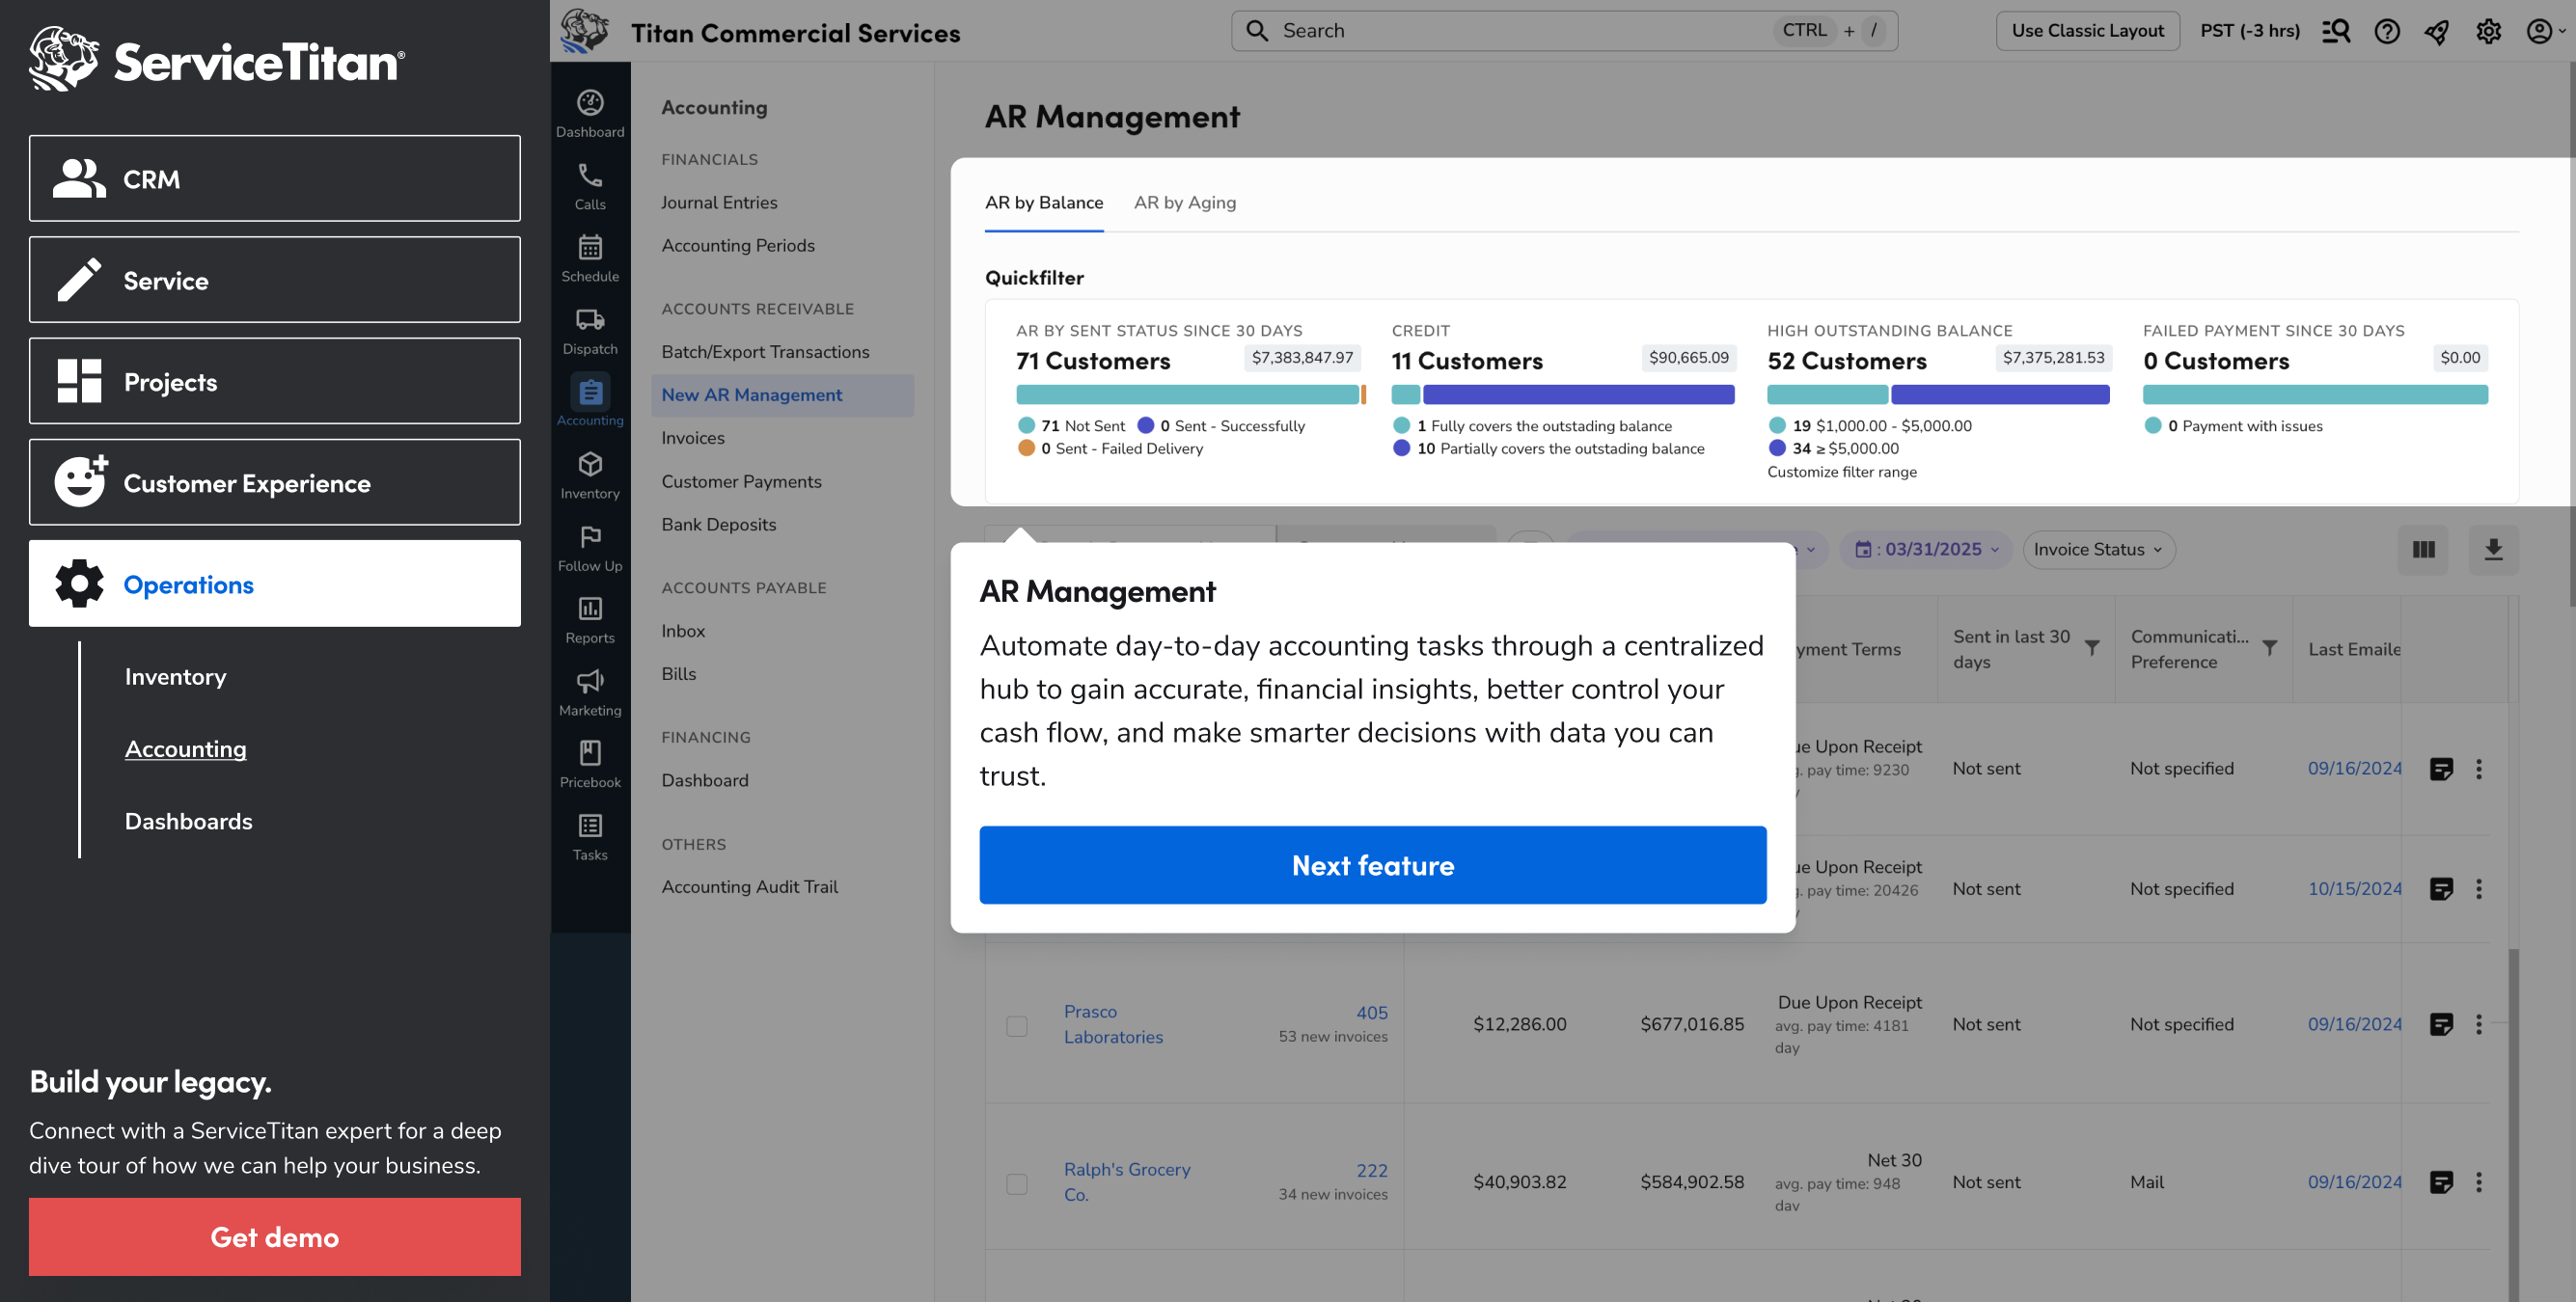Click the Next feature button

(x=1372, y=865)
